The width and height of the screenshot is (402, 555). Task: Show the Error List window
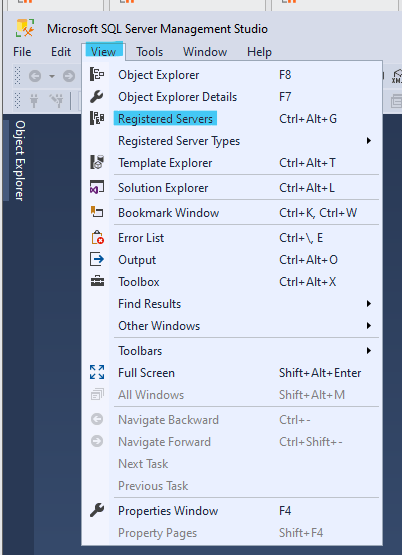[x=232, y=238]
